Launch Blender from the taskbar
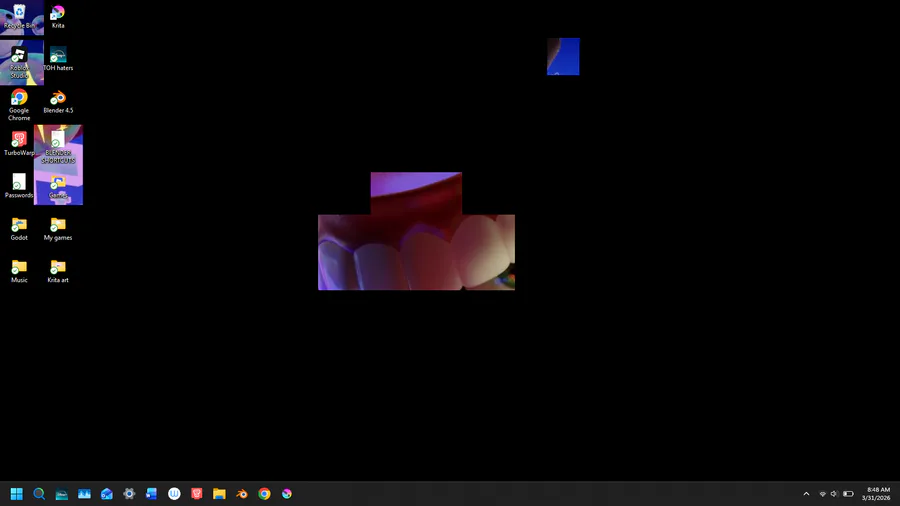The image size is (900, 506). (242, 494)
